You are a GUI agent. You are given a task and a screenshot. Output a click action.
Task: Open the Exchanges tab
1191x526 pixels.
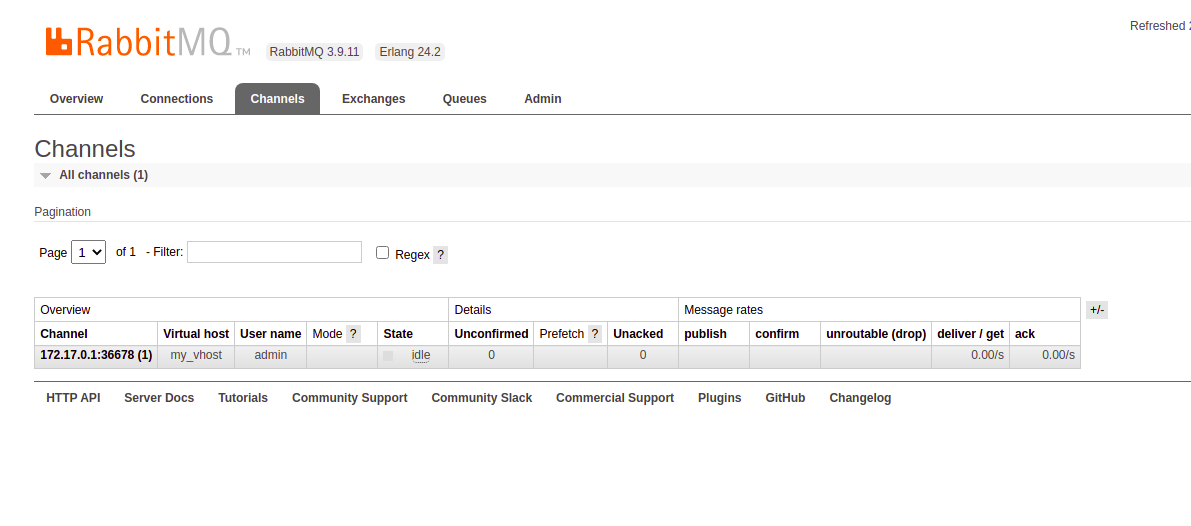pos(373,99)
